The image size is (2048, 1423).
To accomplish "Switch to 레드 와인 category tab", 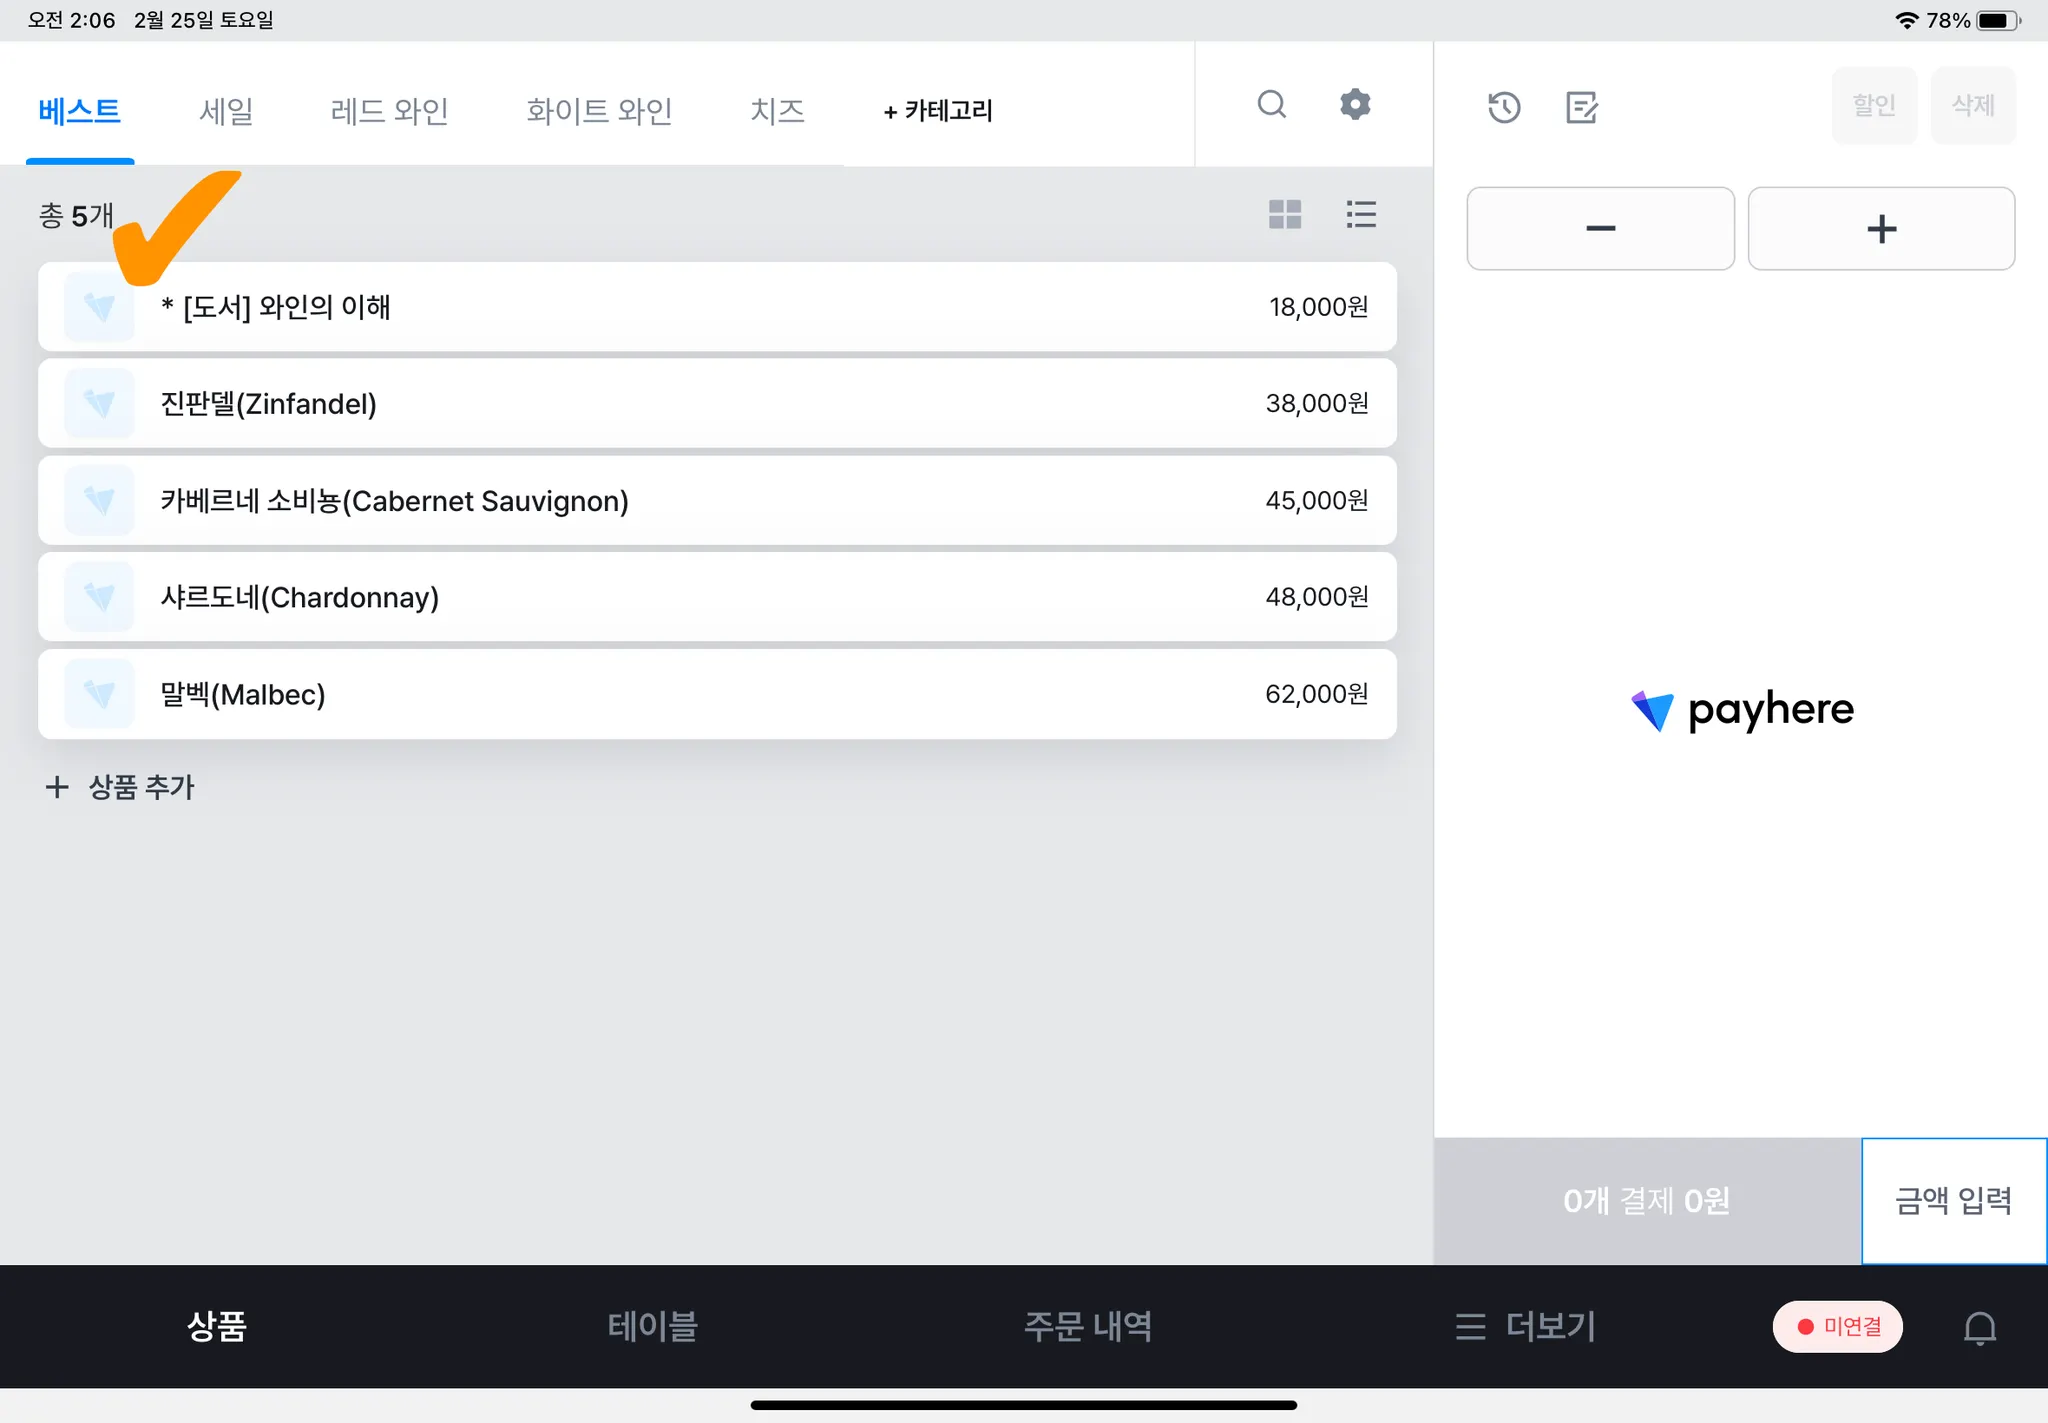I will tap(389, 110).
